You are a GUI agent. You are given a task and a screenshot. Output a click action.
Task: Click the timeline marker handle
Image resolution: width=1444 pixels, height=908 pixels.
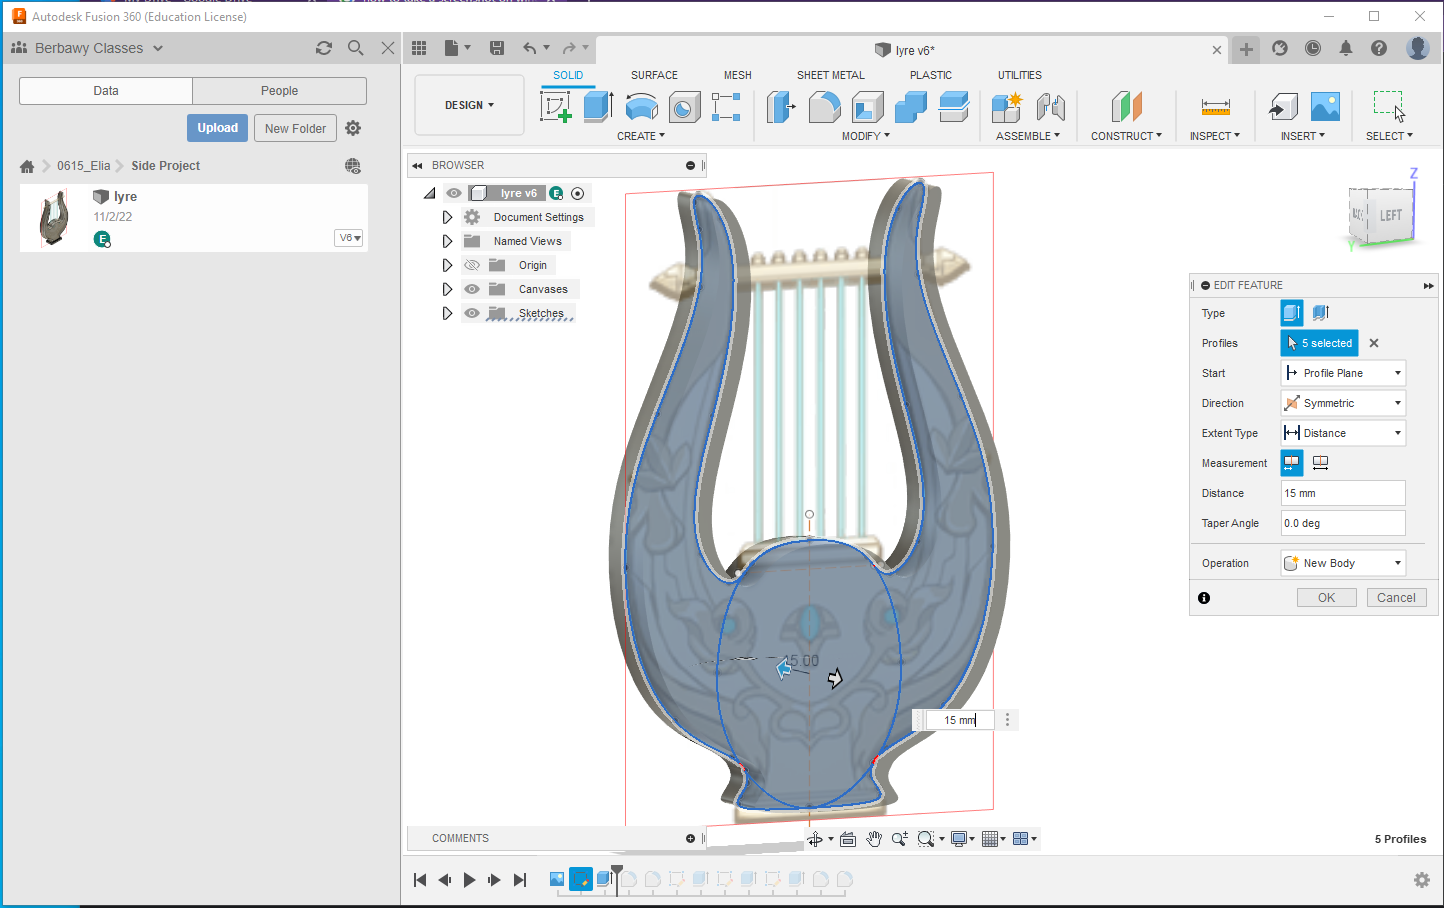[617, 871]
